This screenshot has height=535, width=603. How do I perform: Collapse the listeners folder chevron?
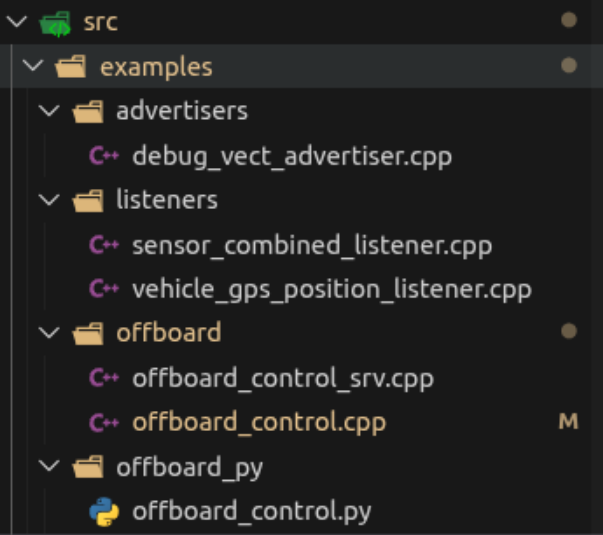pos(49,200)
